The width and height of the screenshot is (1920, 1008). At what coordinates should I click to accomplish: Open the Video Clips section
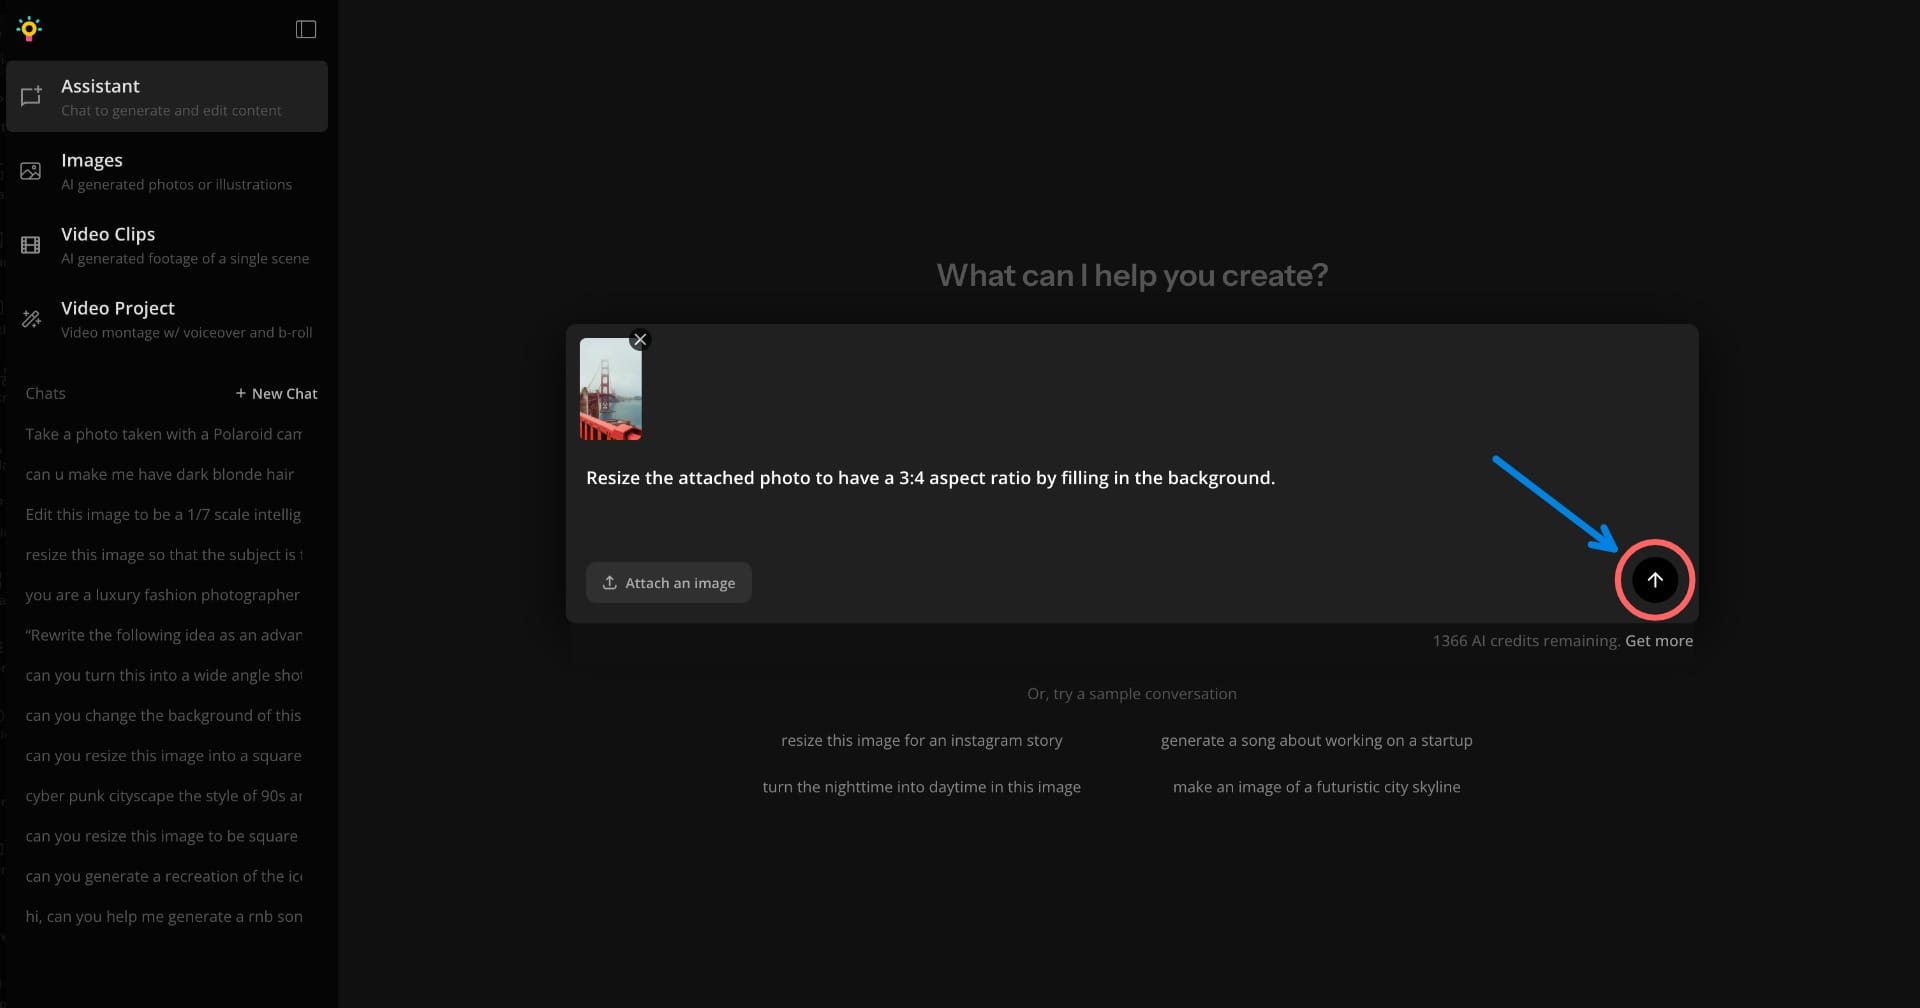(x=167, y=244)
